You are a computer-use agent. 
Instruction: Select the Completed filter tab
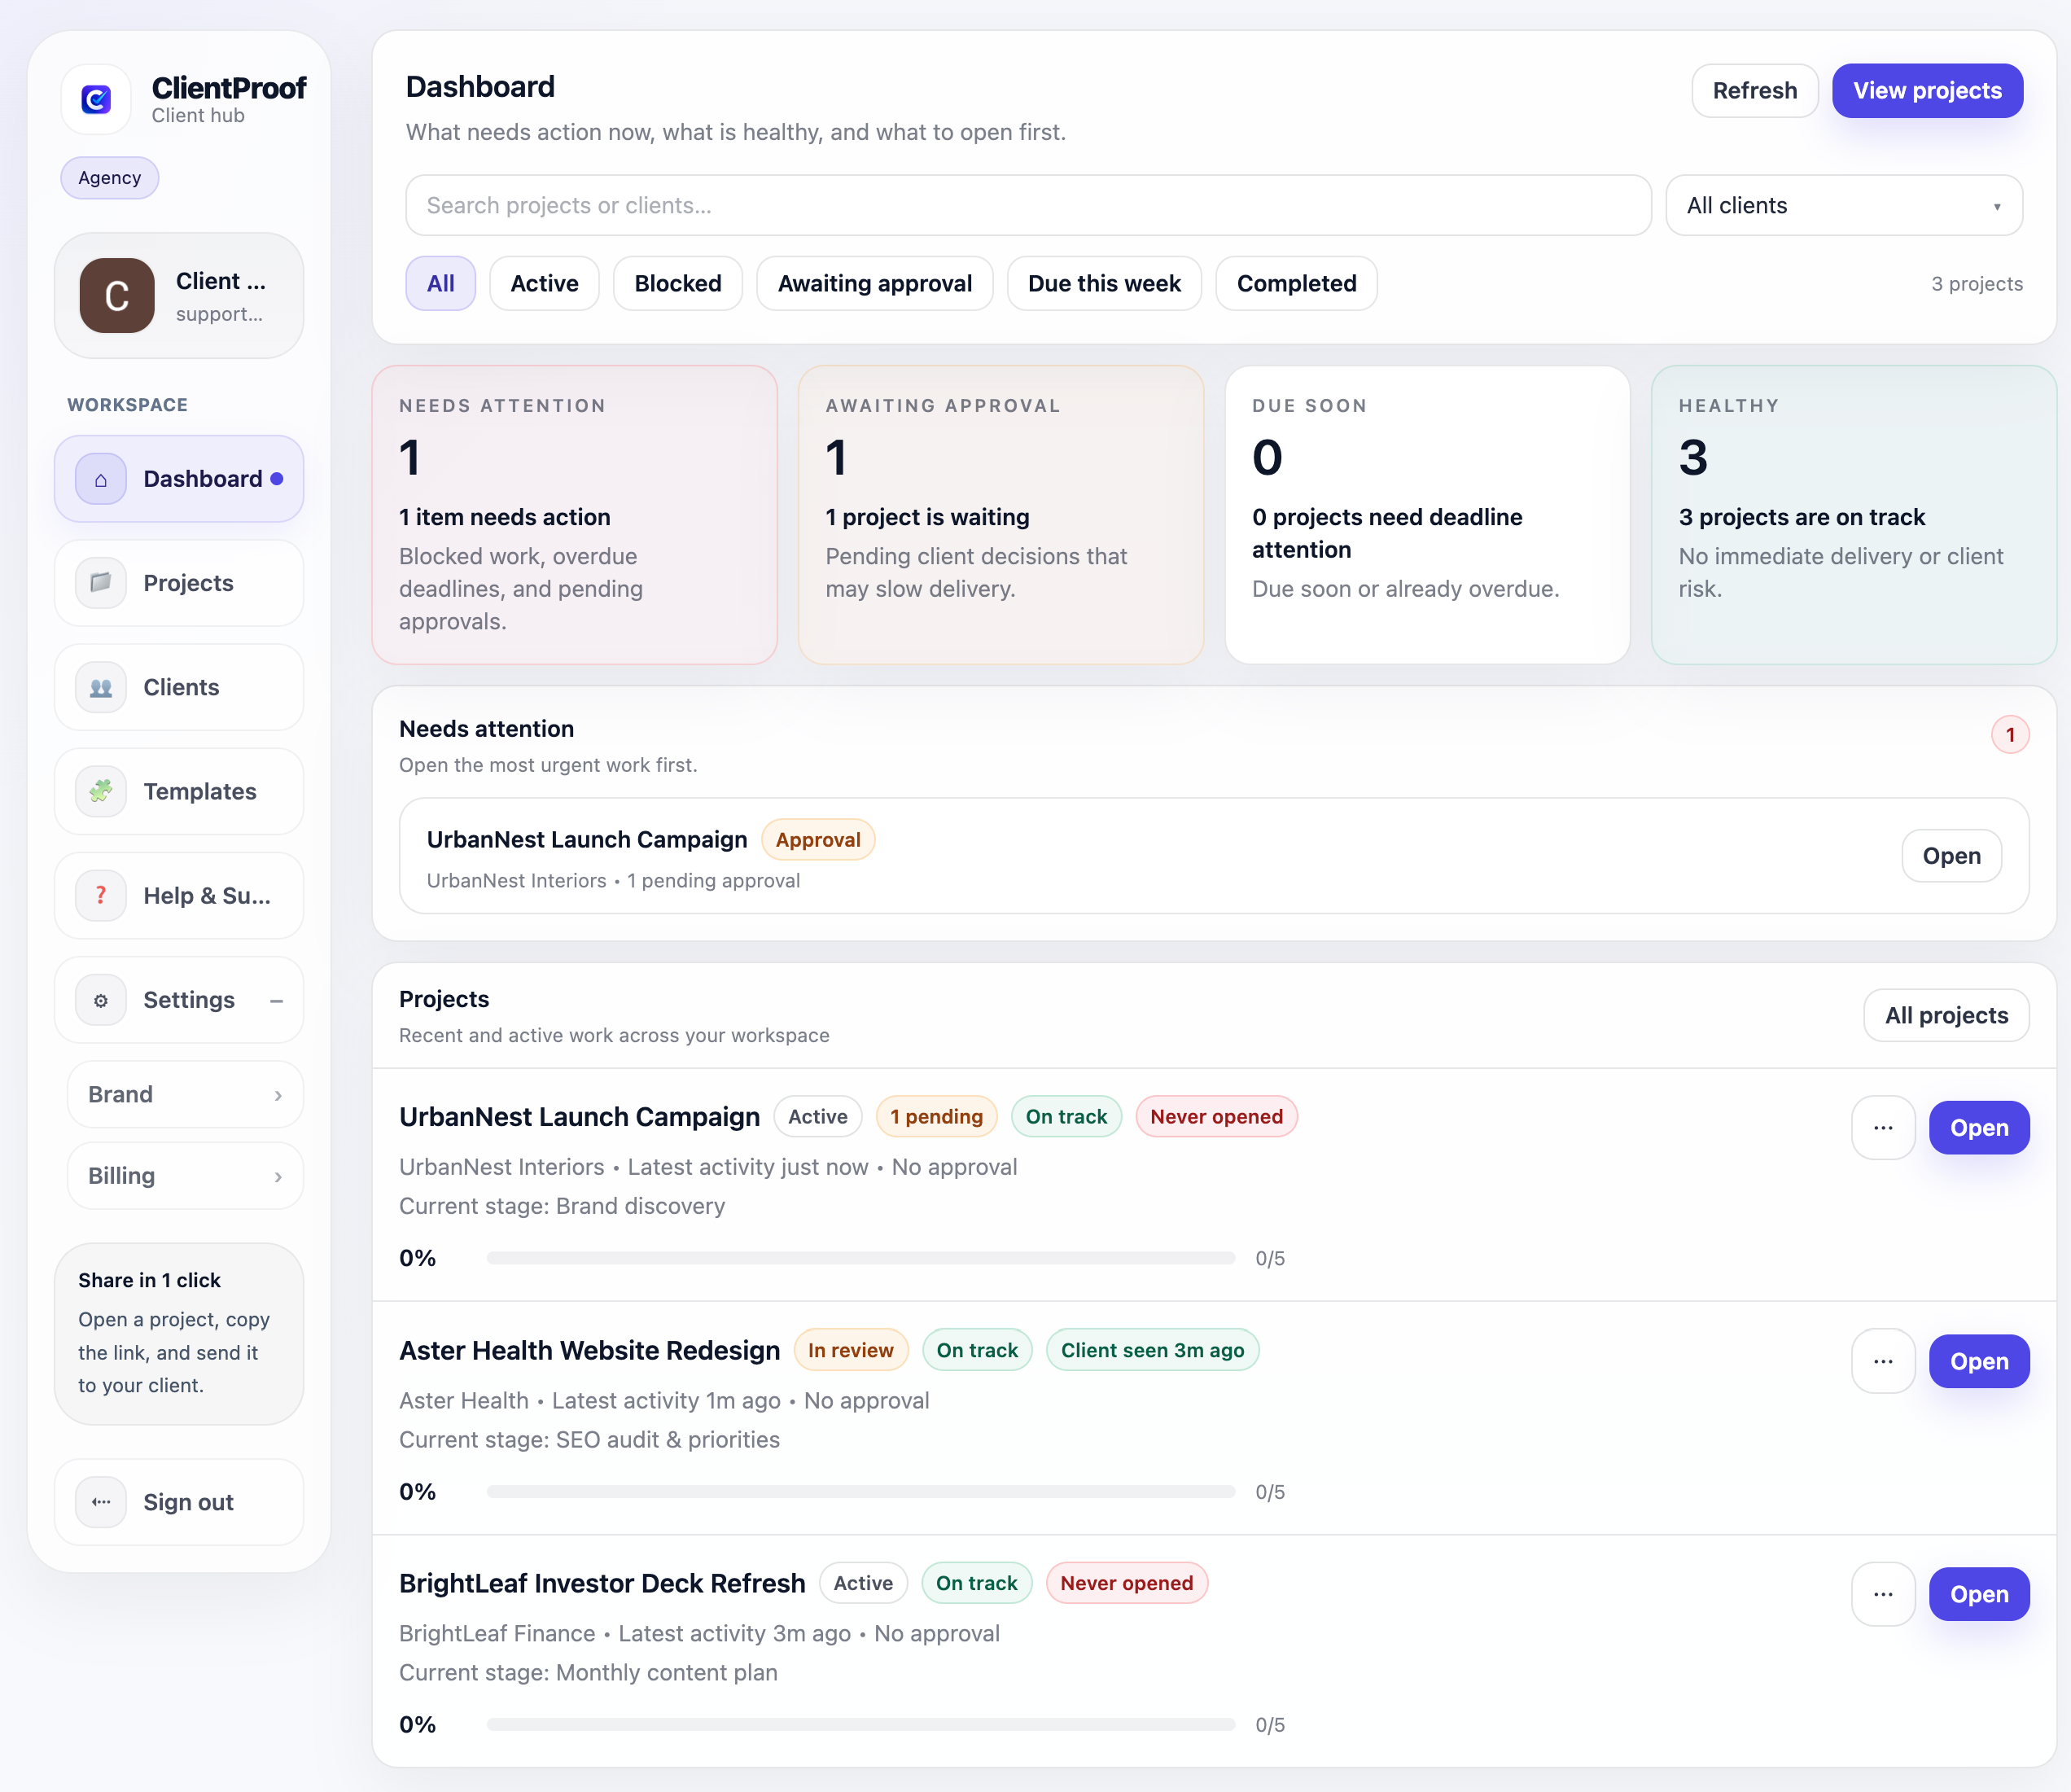click(1296, 284)
